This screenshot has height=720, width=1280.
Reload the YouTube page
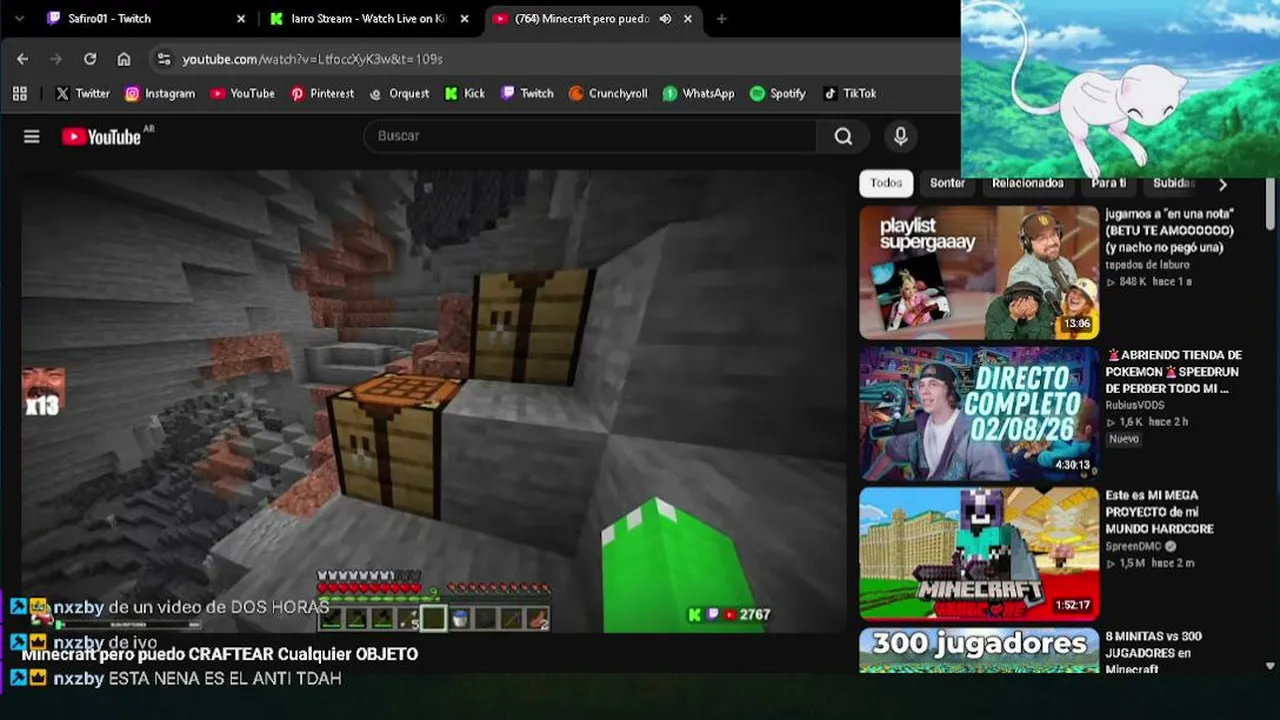click(90, 59)
